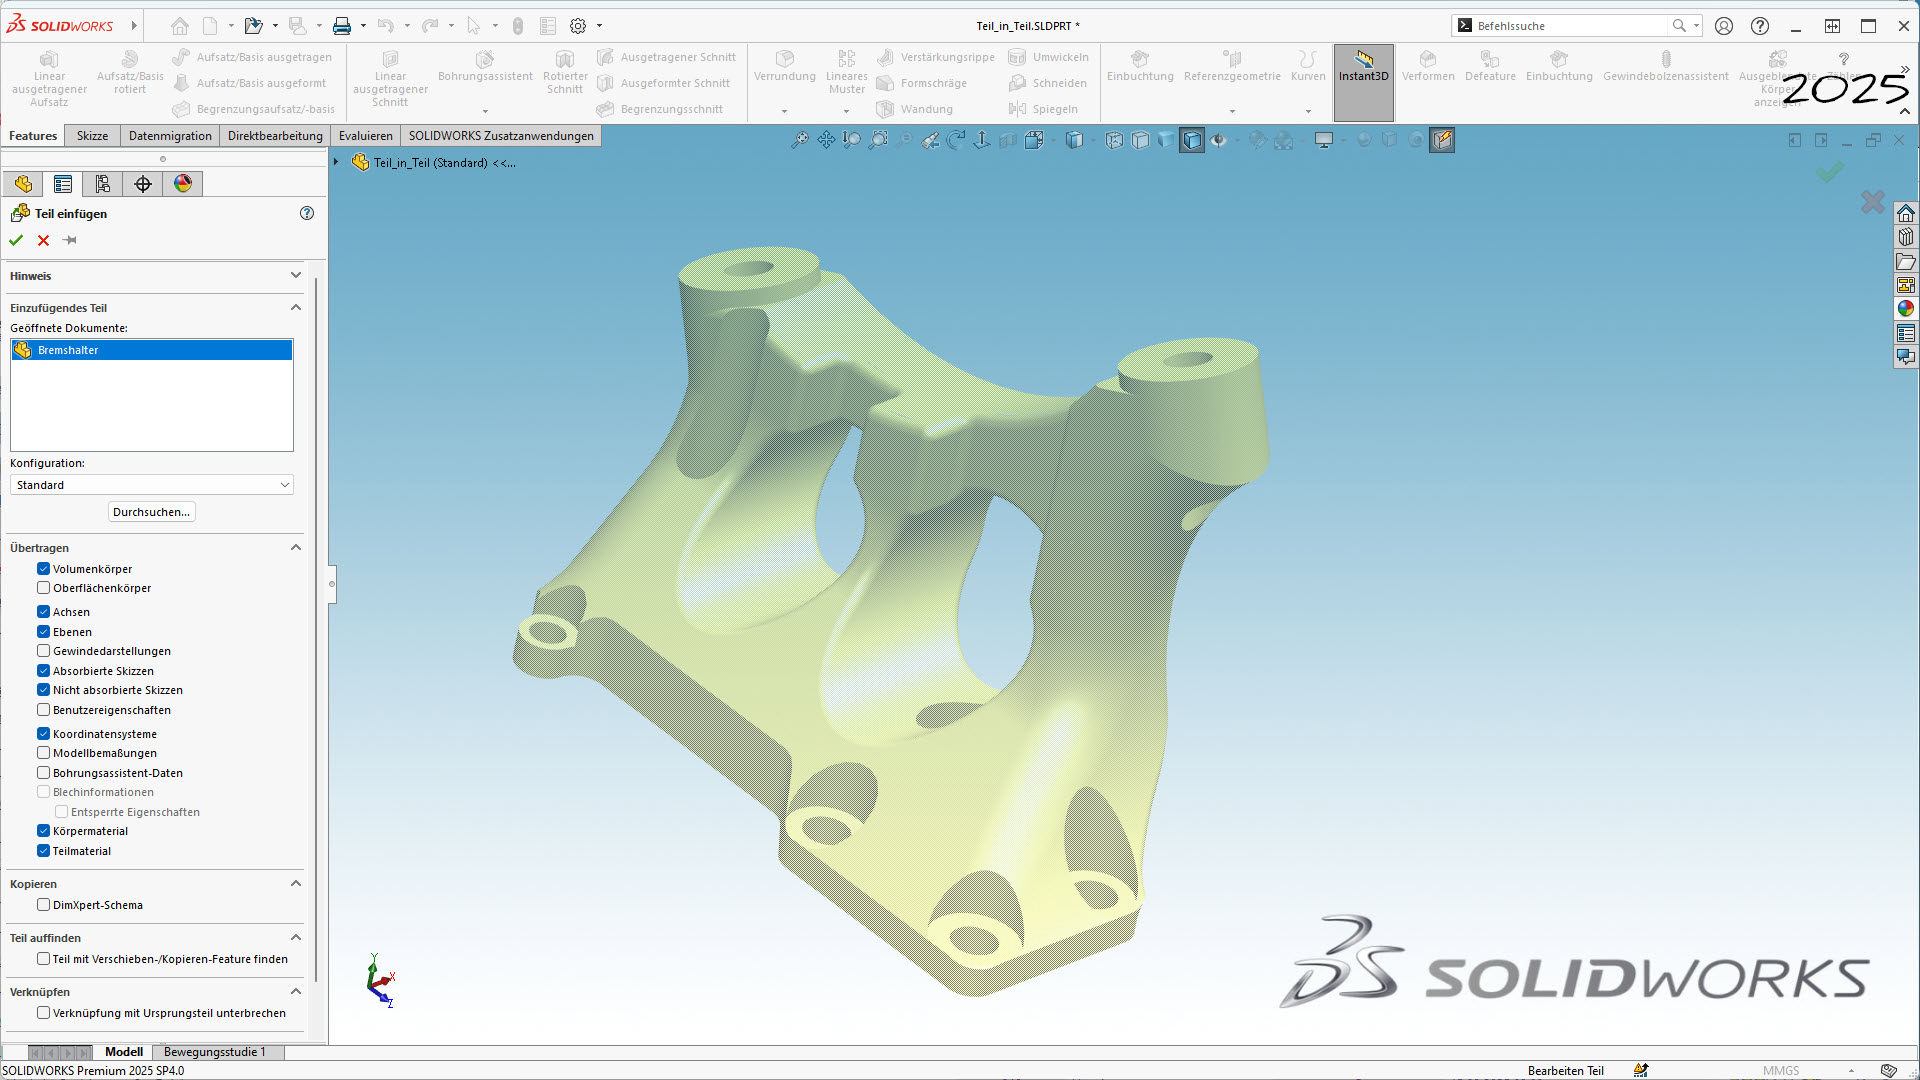1920x1080 pixels.
Task: Click the Durchsuchen... button
Action: pyautogui.click(x=151, y=512)
